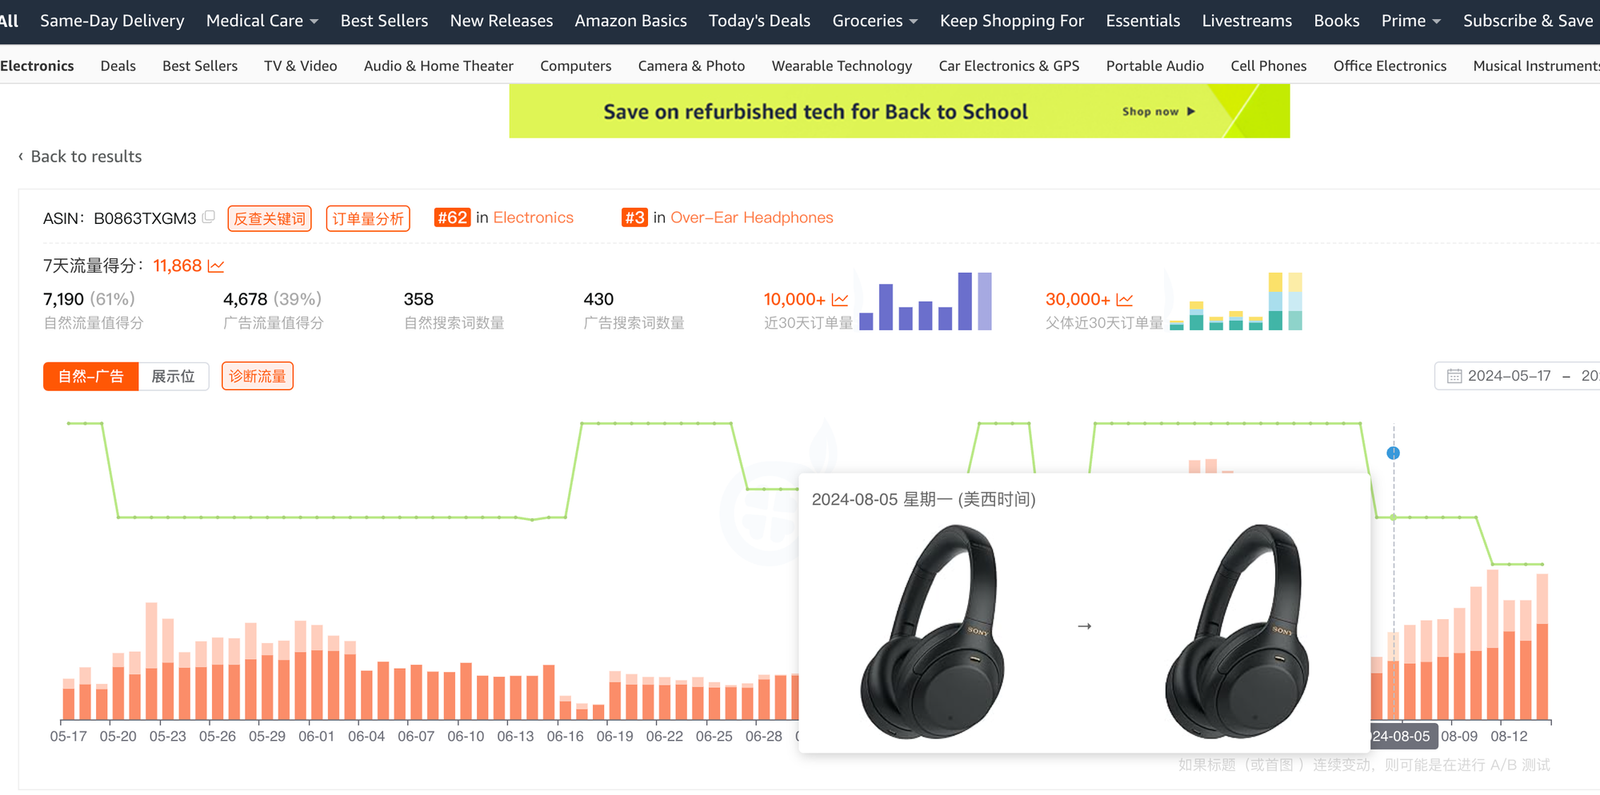
Task: Click the calendar icon in date range
Action: tap(1454, 376)
